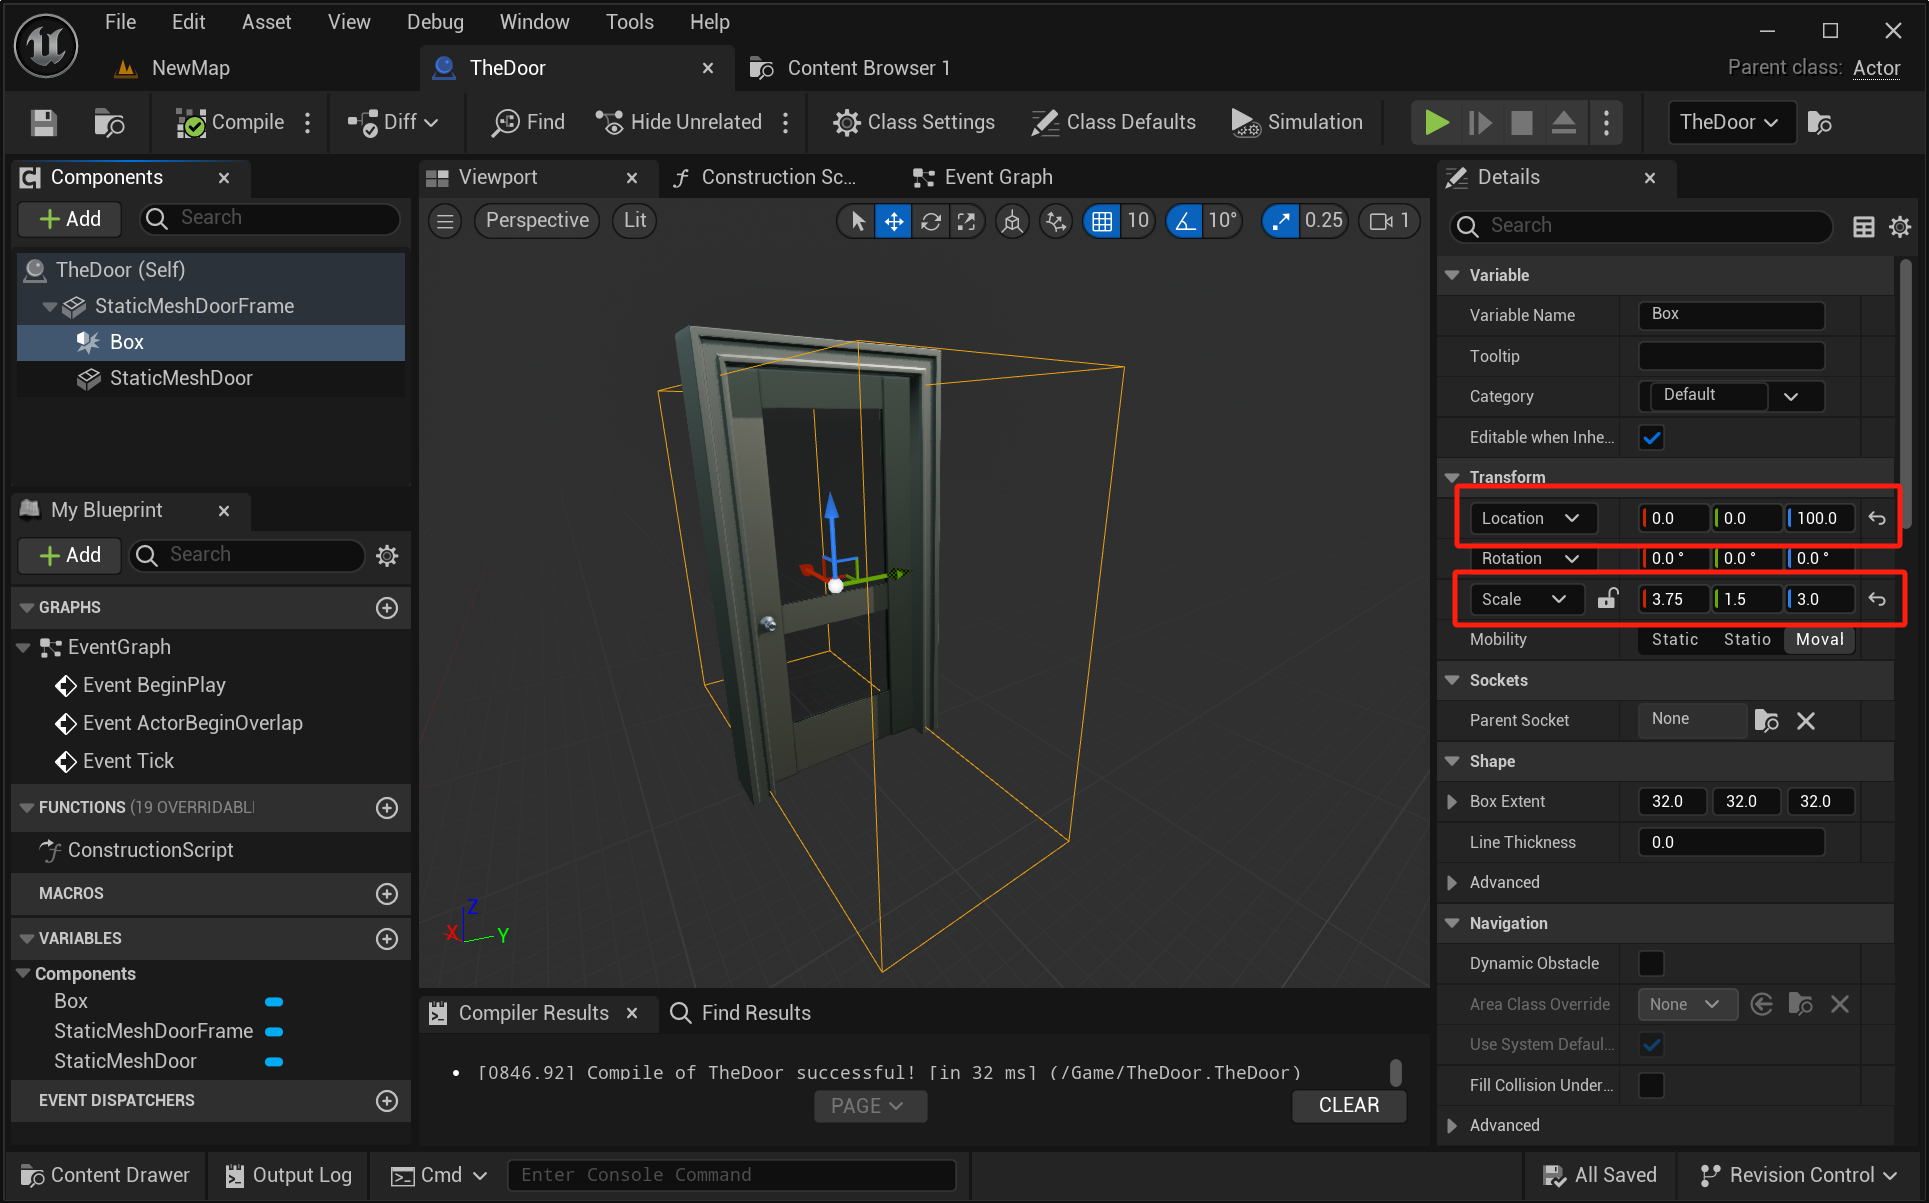The width and height of the screenshot is (1929, 1203).
Task: Click the Eject button in play controls
Action: [x=1564, y=123]
